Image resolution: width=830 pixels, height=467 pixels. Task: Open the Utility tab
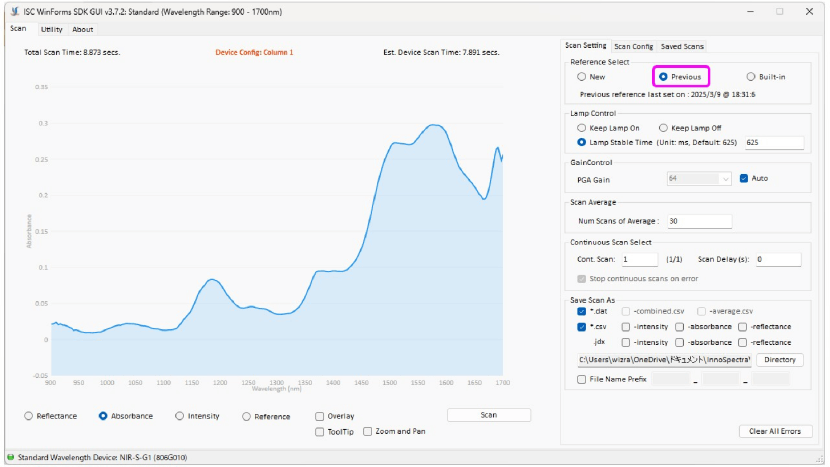(51, 29)
